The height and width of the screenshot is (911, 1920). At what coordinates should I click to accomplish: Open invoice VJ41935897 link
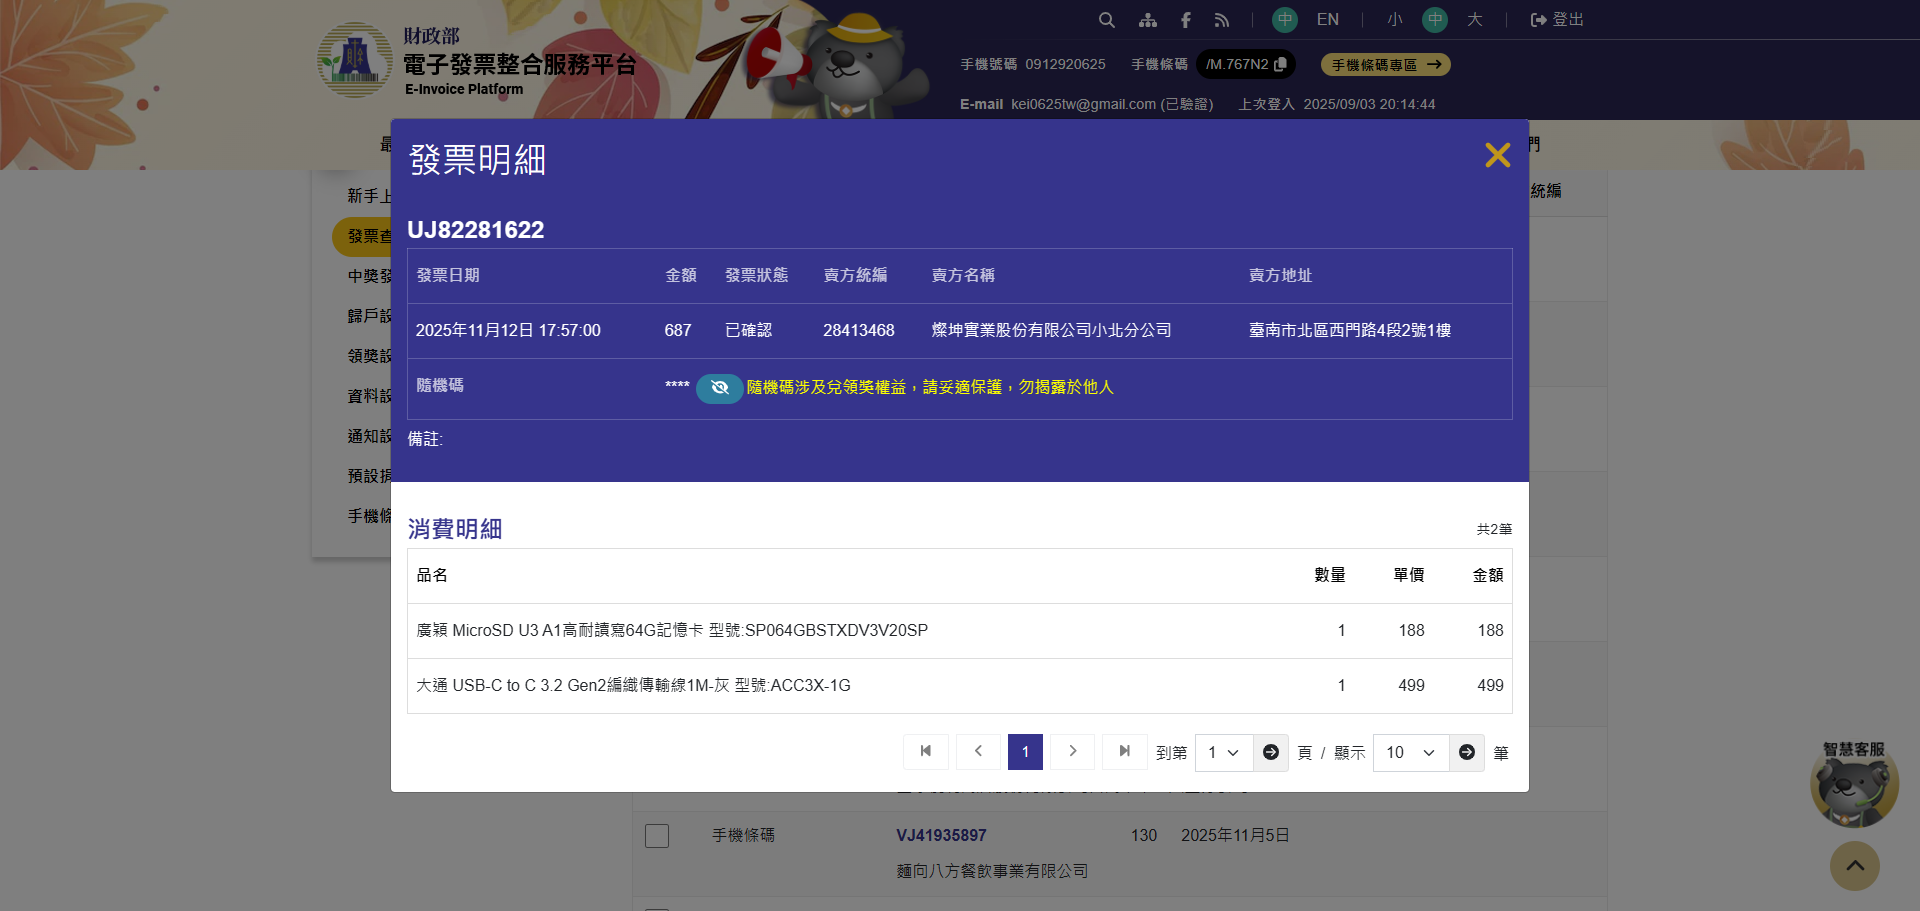point(941,835)
